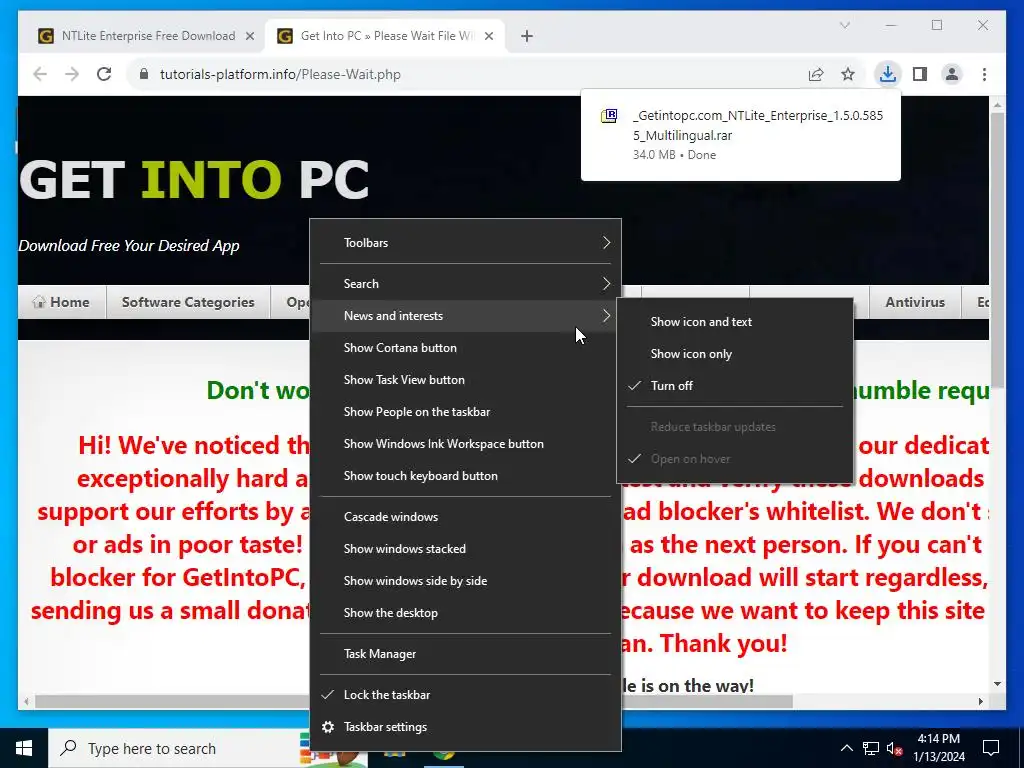Select Show the desktop
The width and height of the screenshot is (1024, 768).
coord(465,613)
